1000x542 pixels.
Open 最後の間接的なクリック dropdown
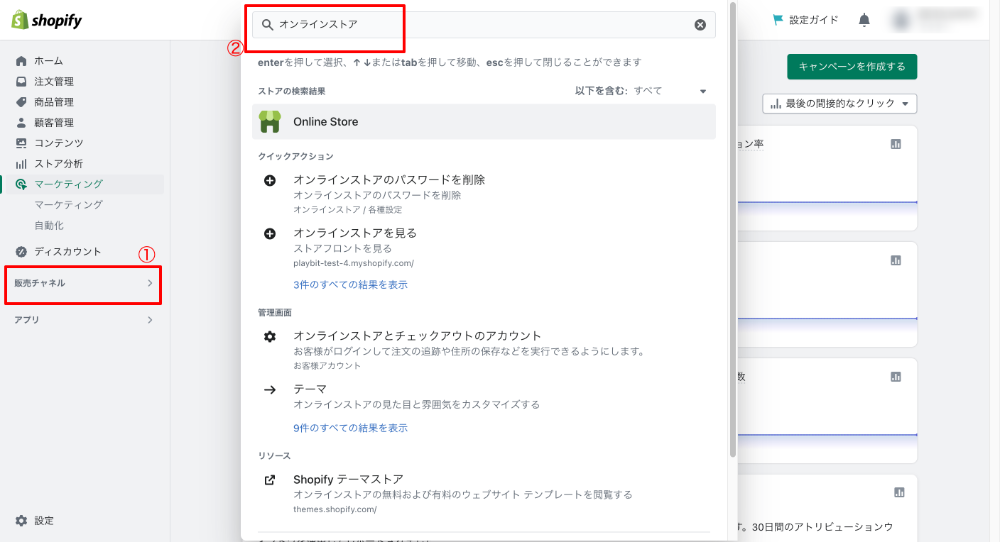(x=839, y=103)
